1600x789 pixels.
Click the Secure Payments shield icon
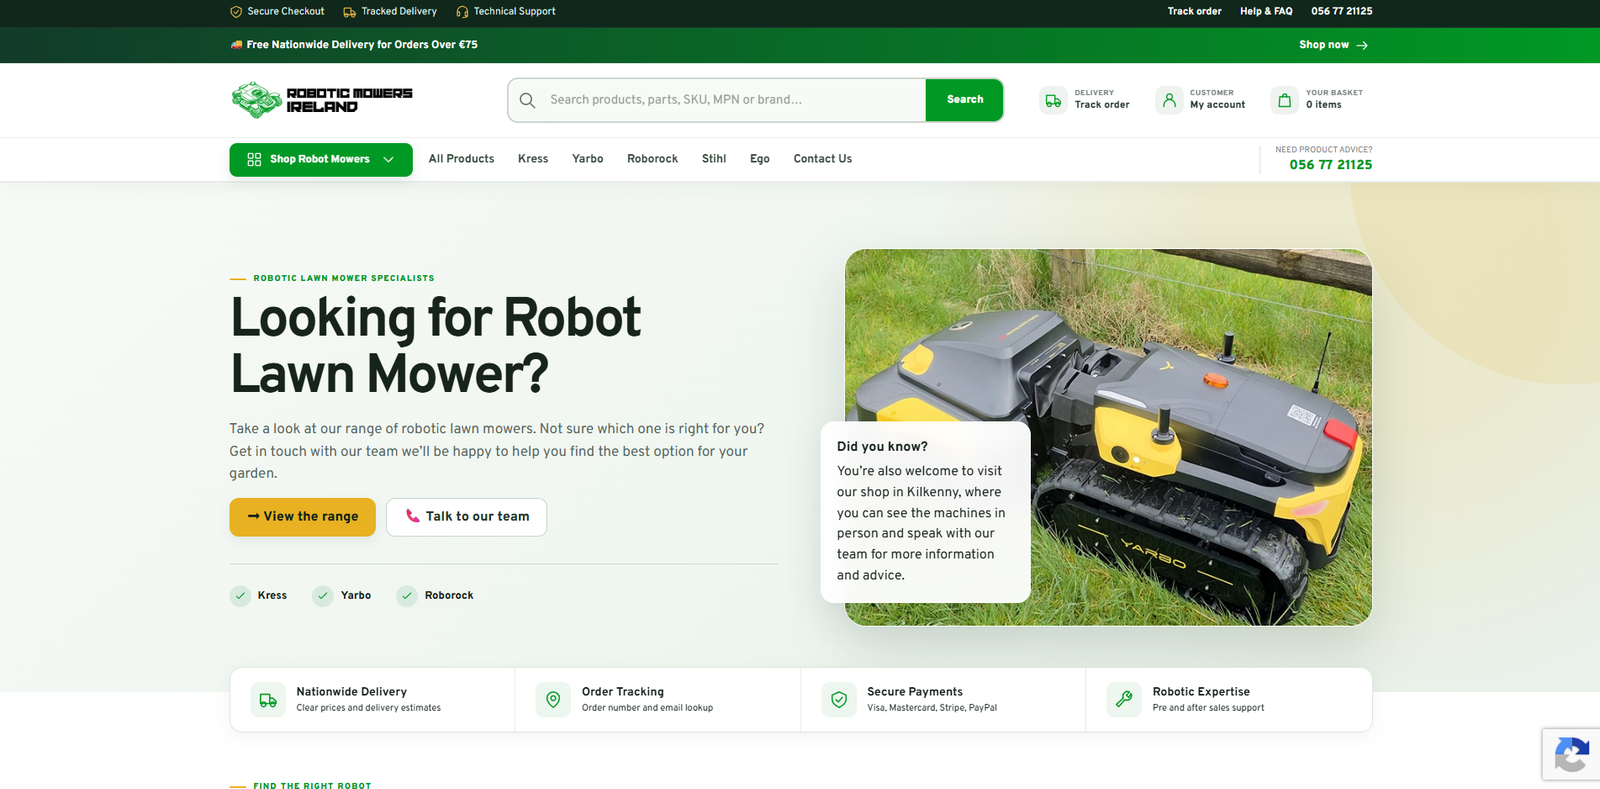click(839, 700)
